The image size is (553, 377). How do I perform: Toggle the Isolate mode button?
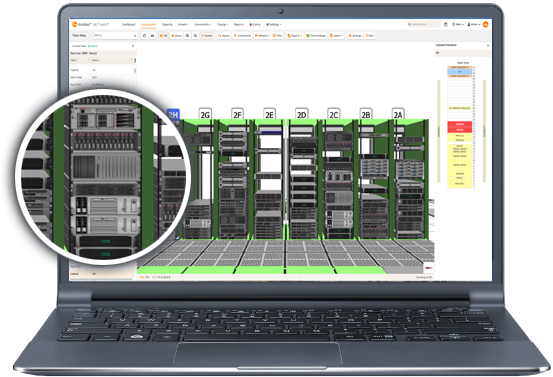click(x=207, y=36)
